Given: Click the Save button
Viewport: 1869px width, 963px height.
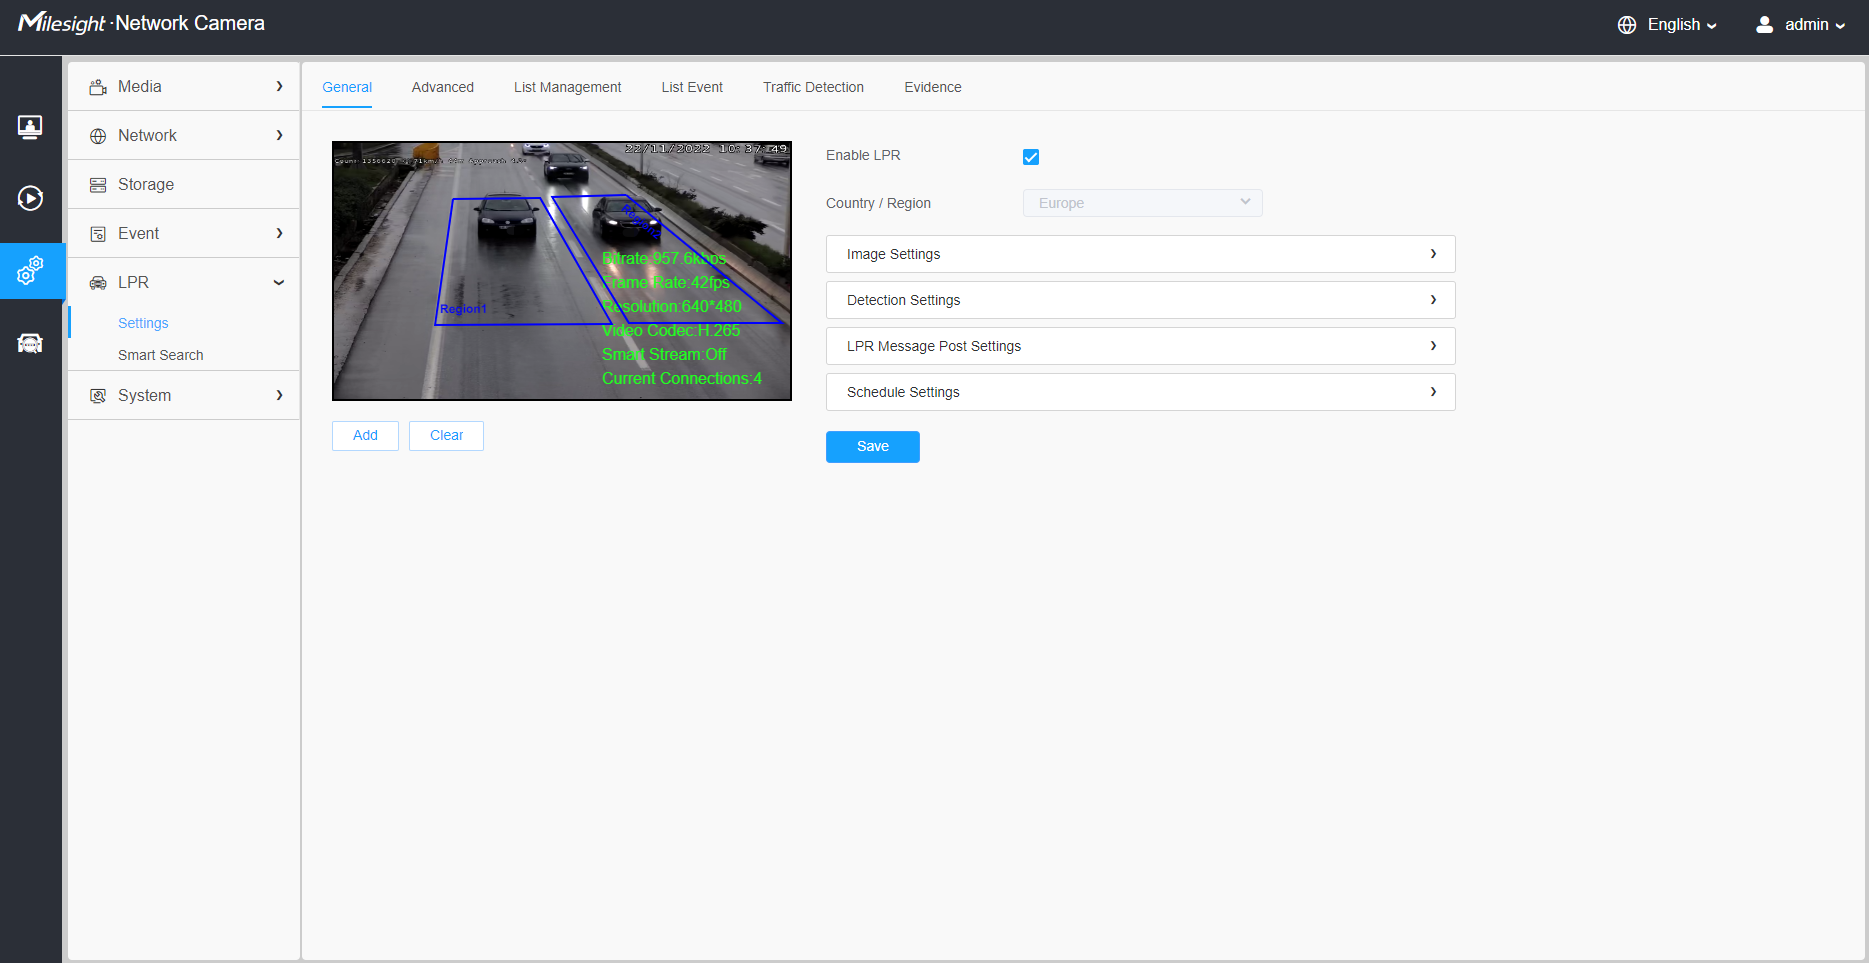Looking at the screenshot, I should point(873,447).
